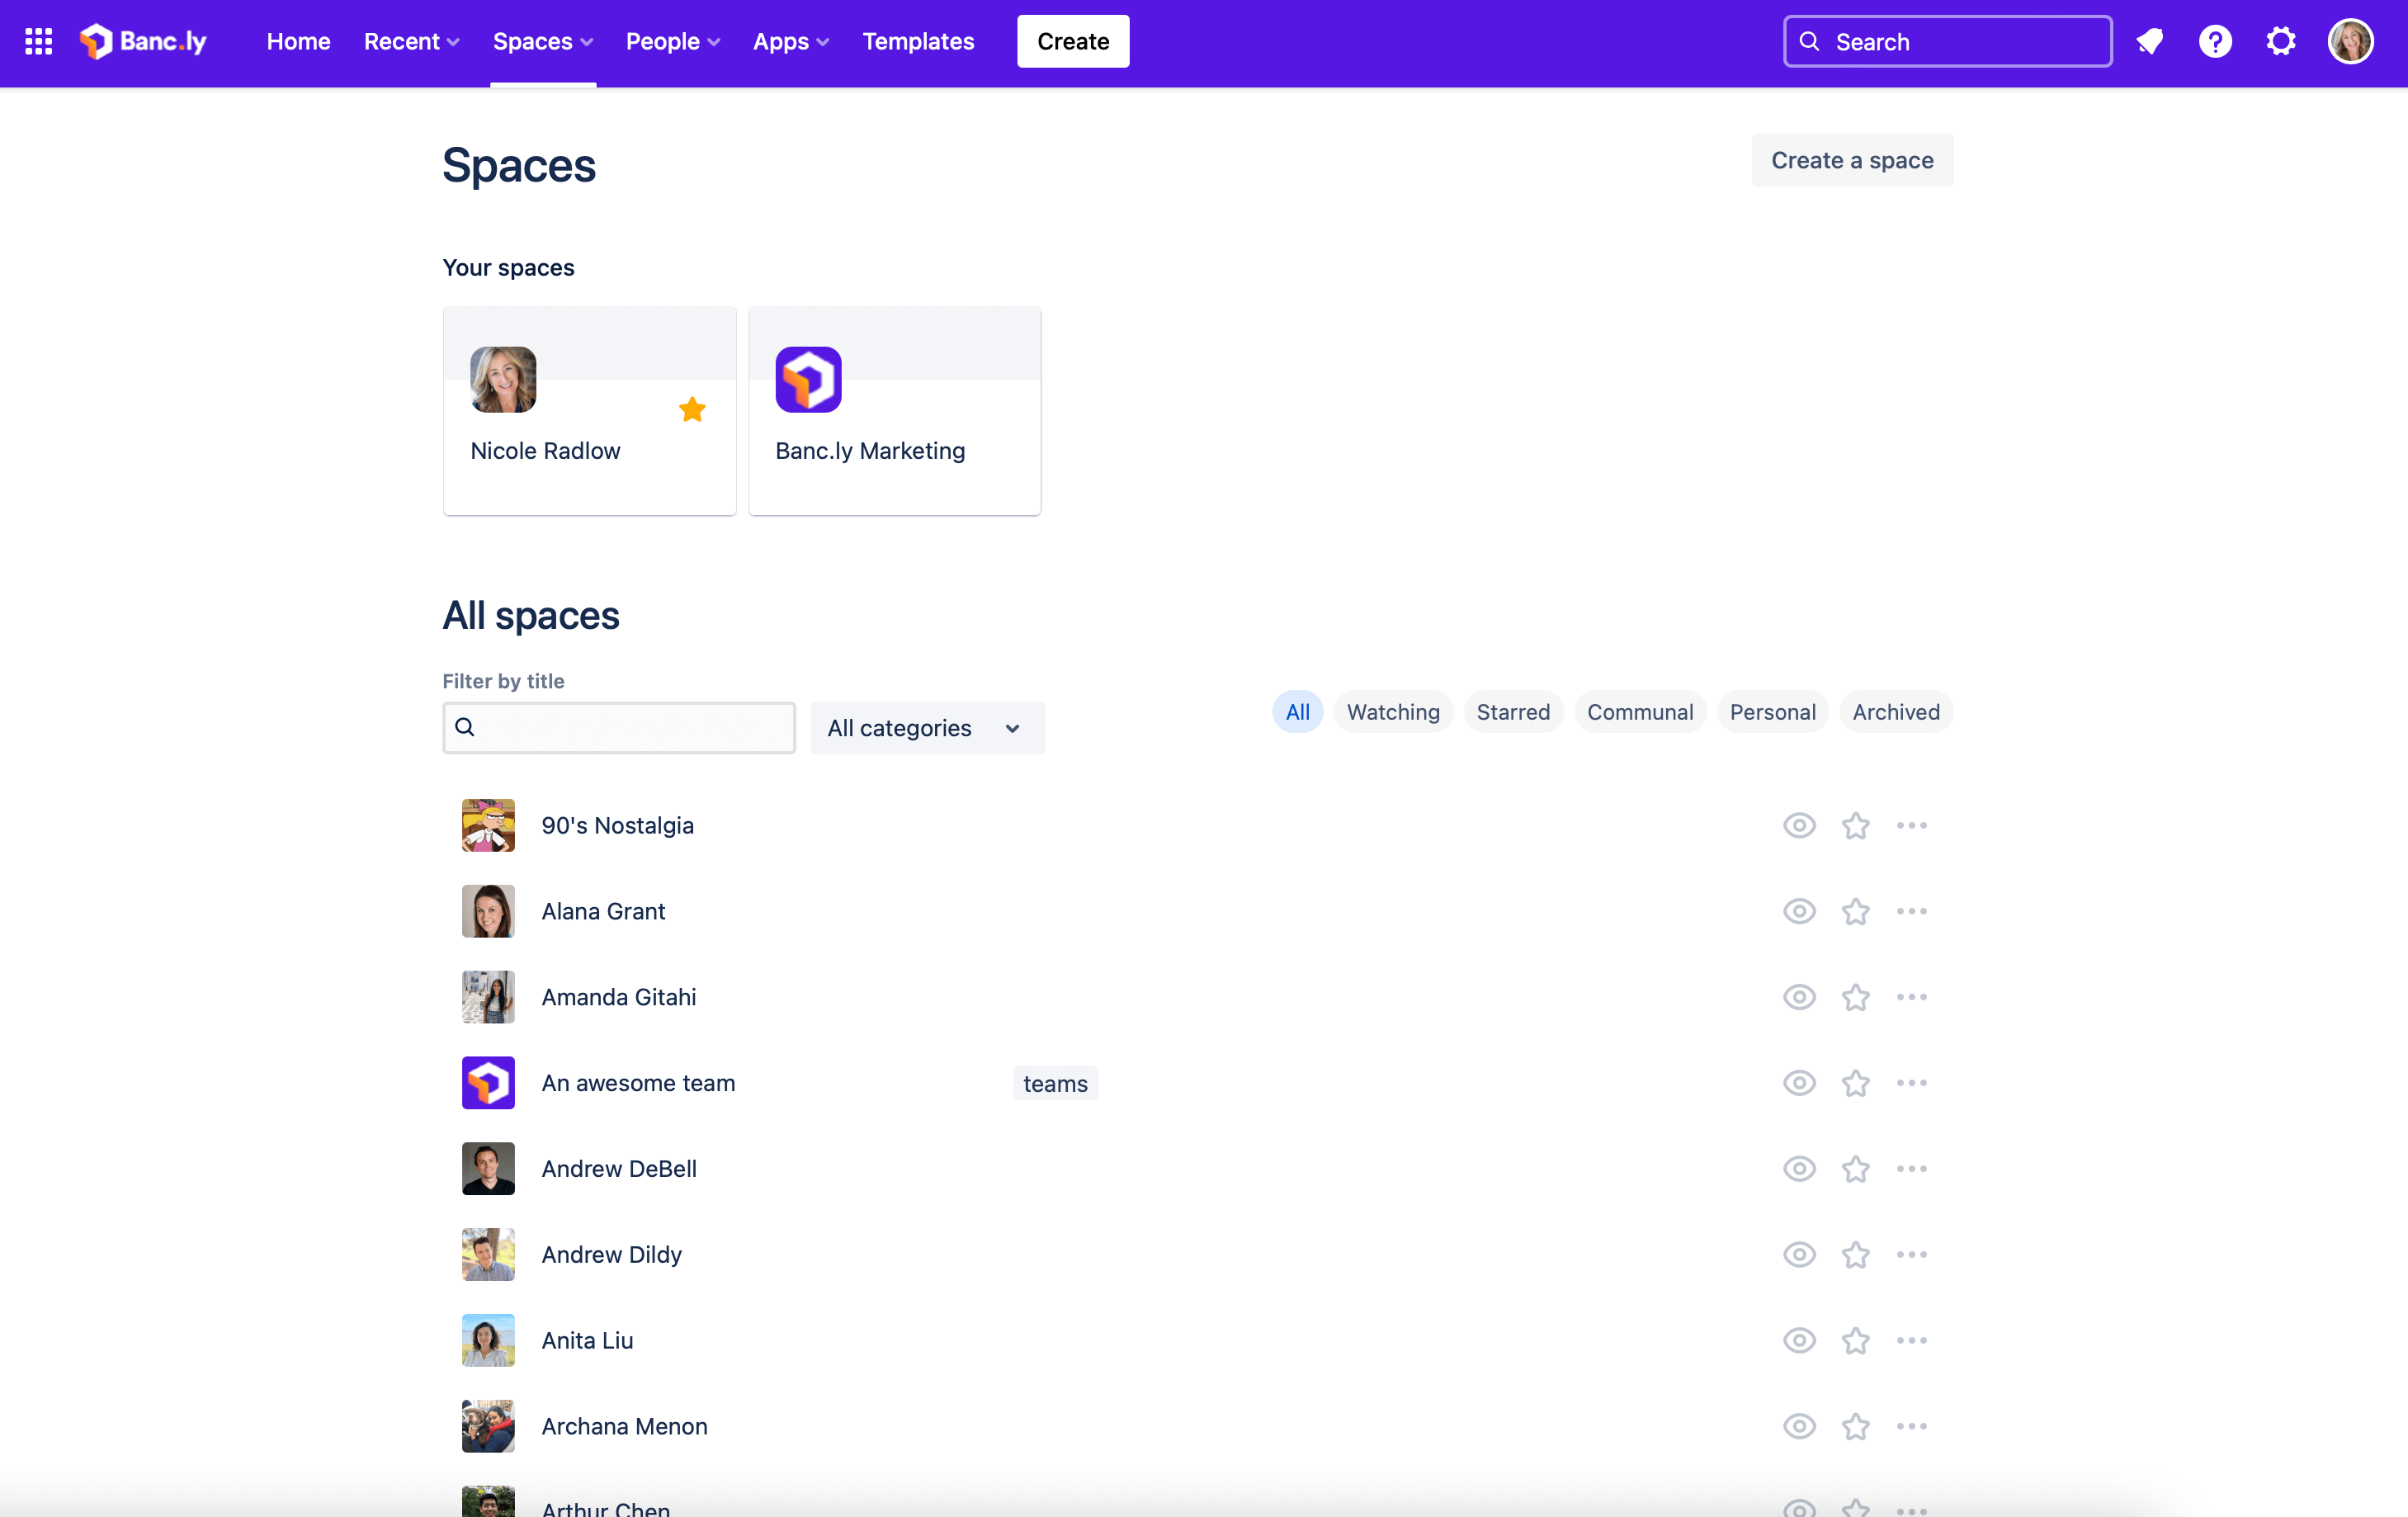Viewport: 2408px width, 1517px height.
Task: Toggle star icon for Alana Grant space
Action: click(x=1856, y=910)
